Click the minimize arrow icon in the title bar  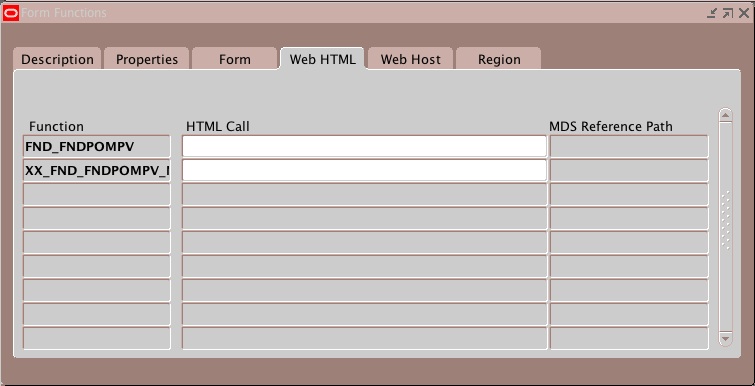click(712, 13)
